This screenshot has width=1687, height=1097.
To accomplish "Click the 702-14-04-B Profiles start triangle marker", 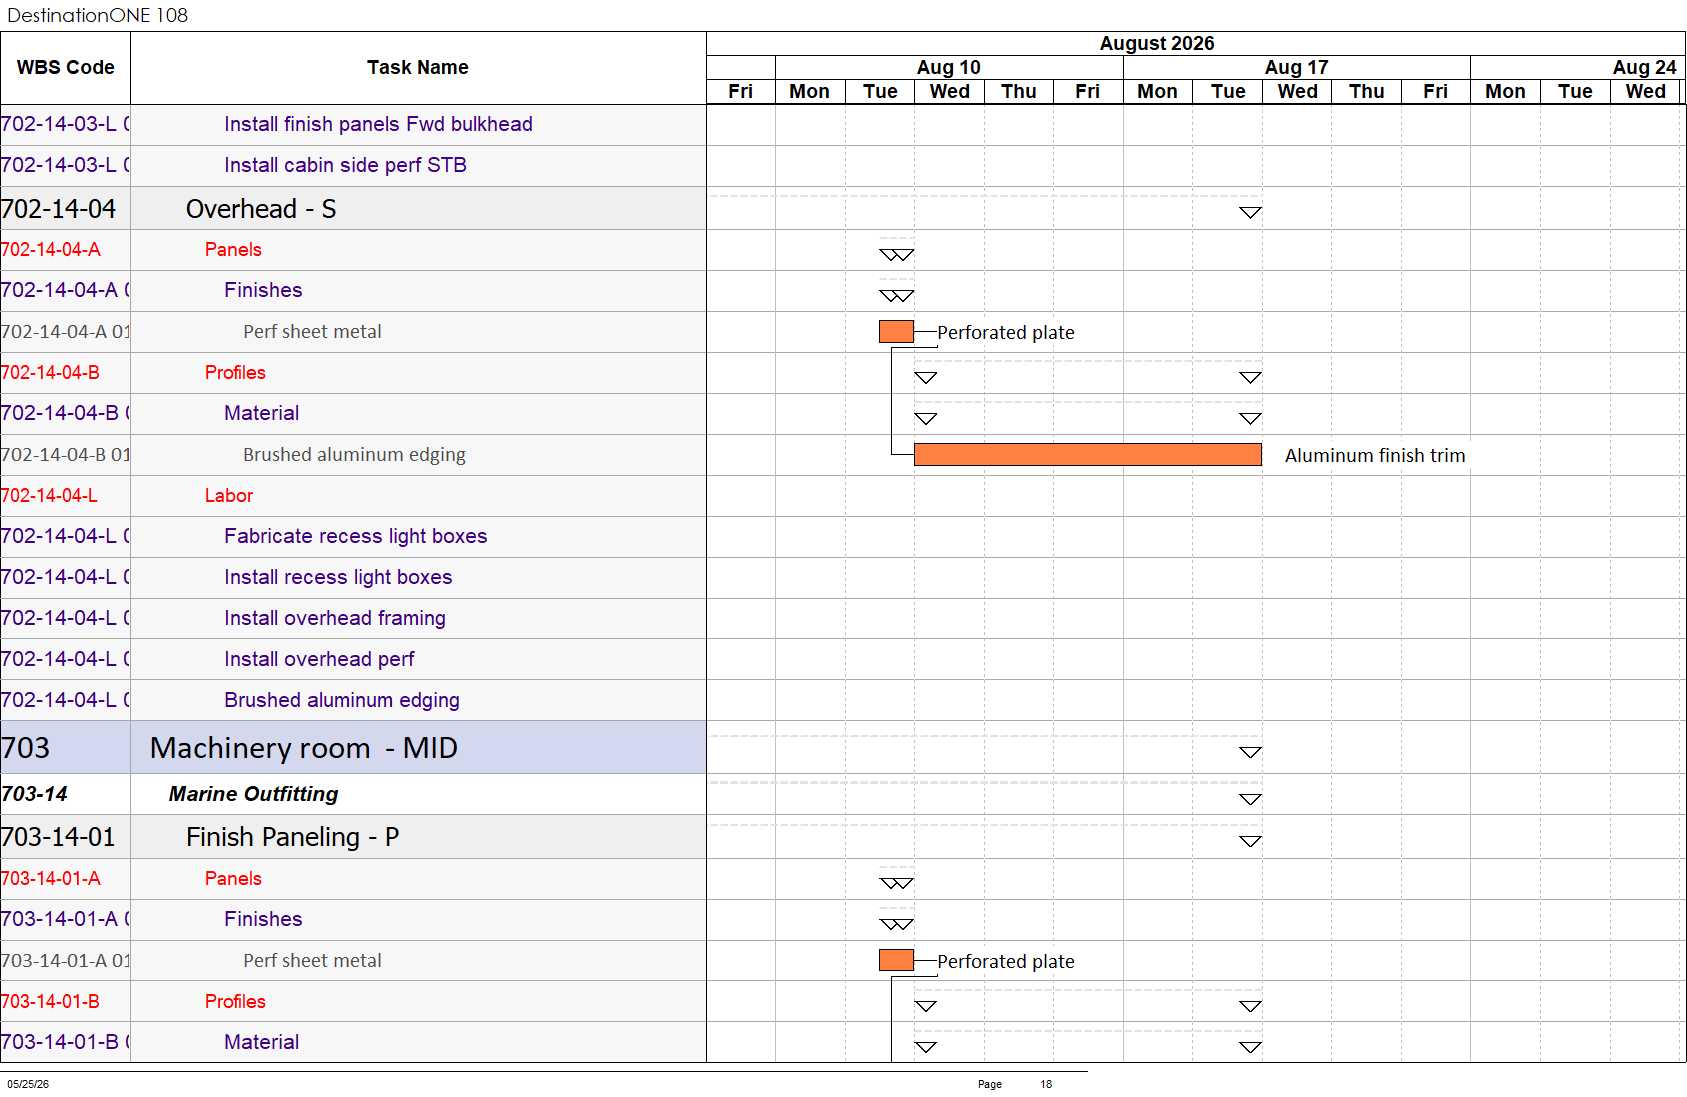I will tap(926, 377).
